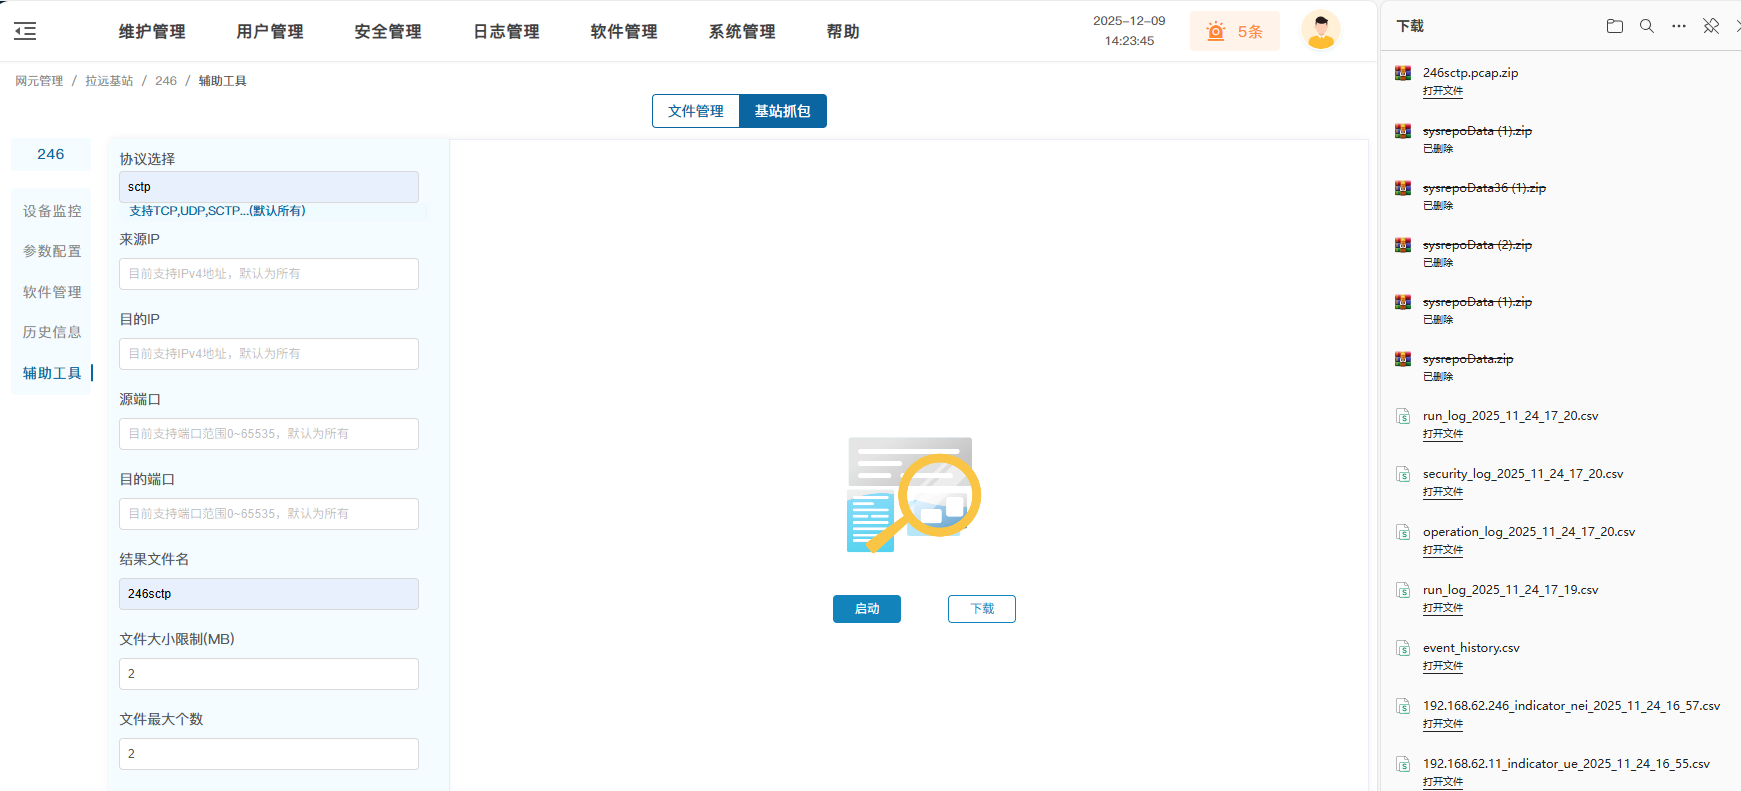Click the run_log_2025_11_24_17_20.csv file icon
The width and height of the screenshot is (1741, 791).
(1403, 416)
